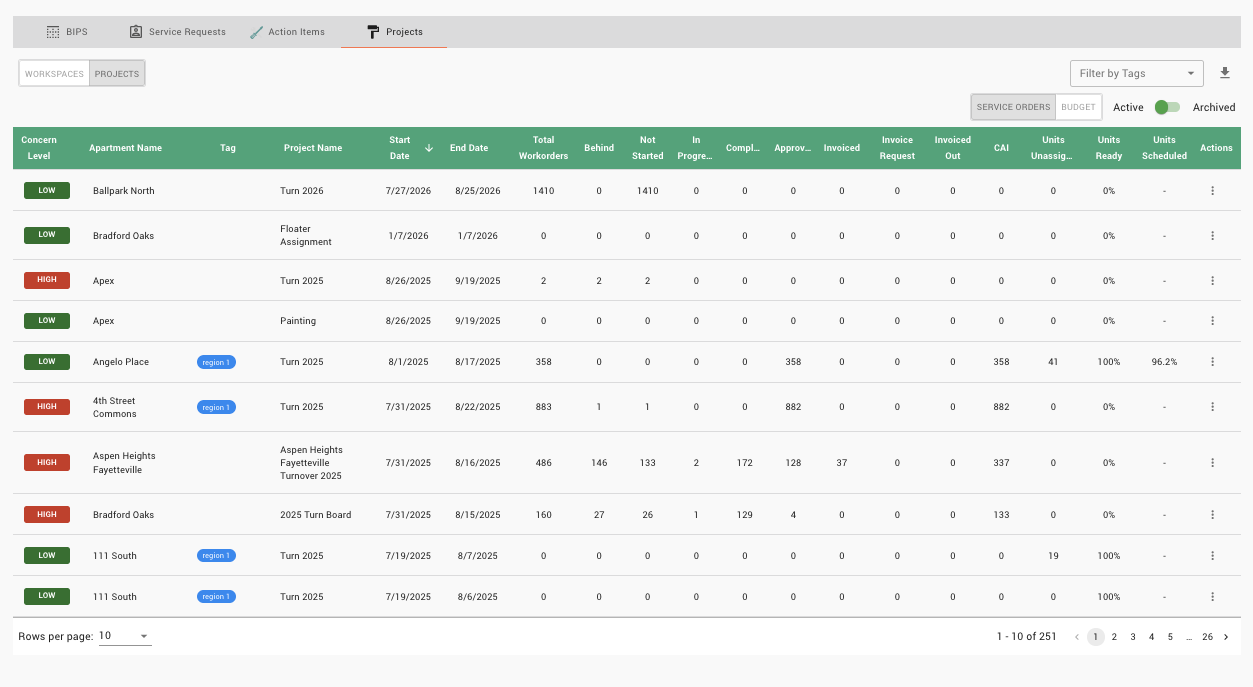Click Total Workorders value 1410
This screenshot has height=687, width=1253.
pyautogui.click(x=543, y=190)
